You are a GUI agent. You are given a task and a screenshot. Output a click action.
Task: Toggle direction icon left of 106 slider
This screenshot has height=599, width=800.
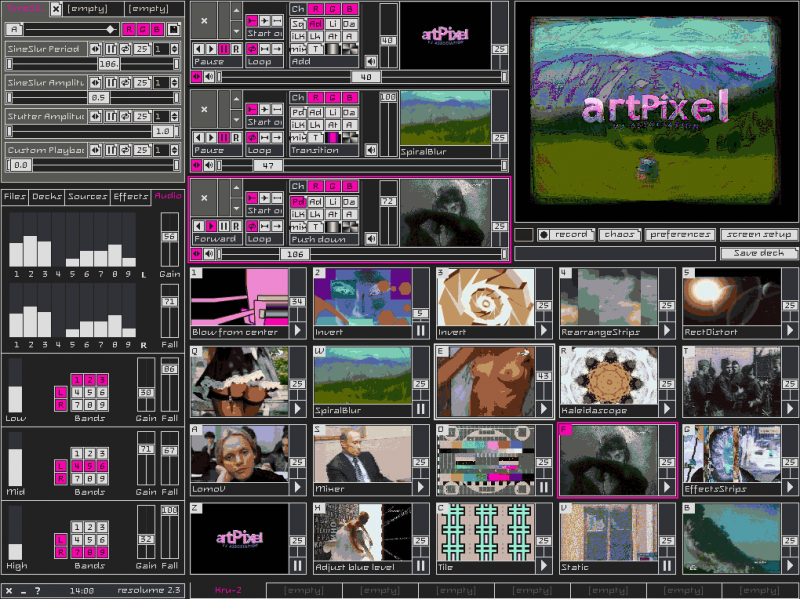click(x=196, y=254)
